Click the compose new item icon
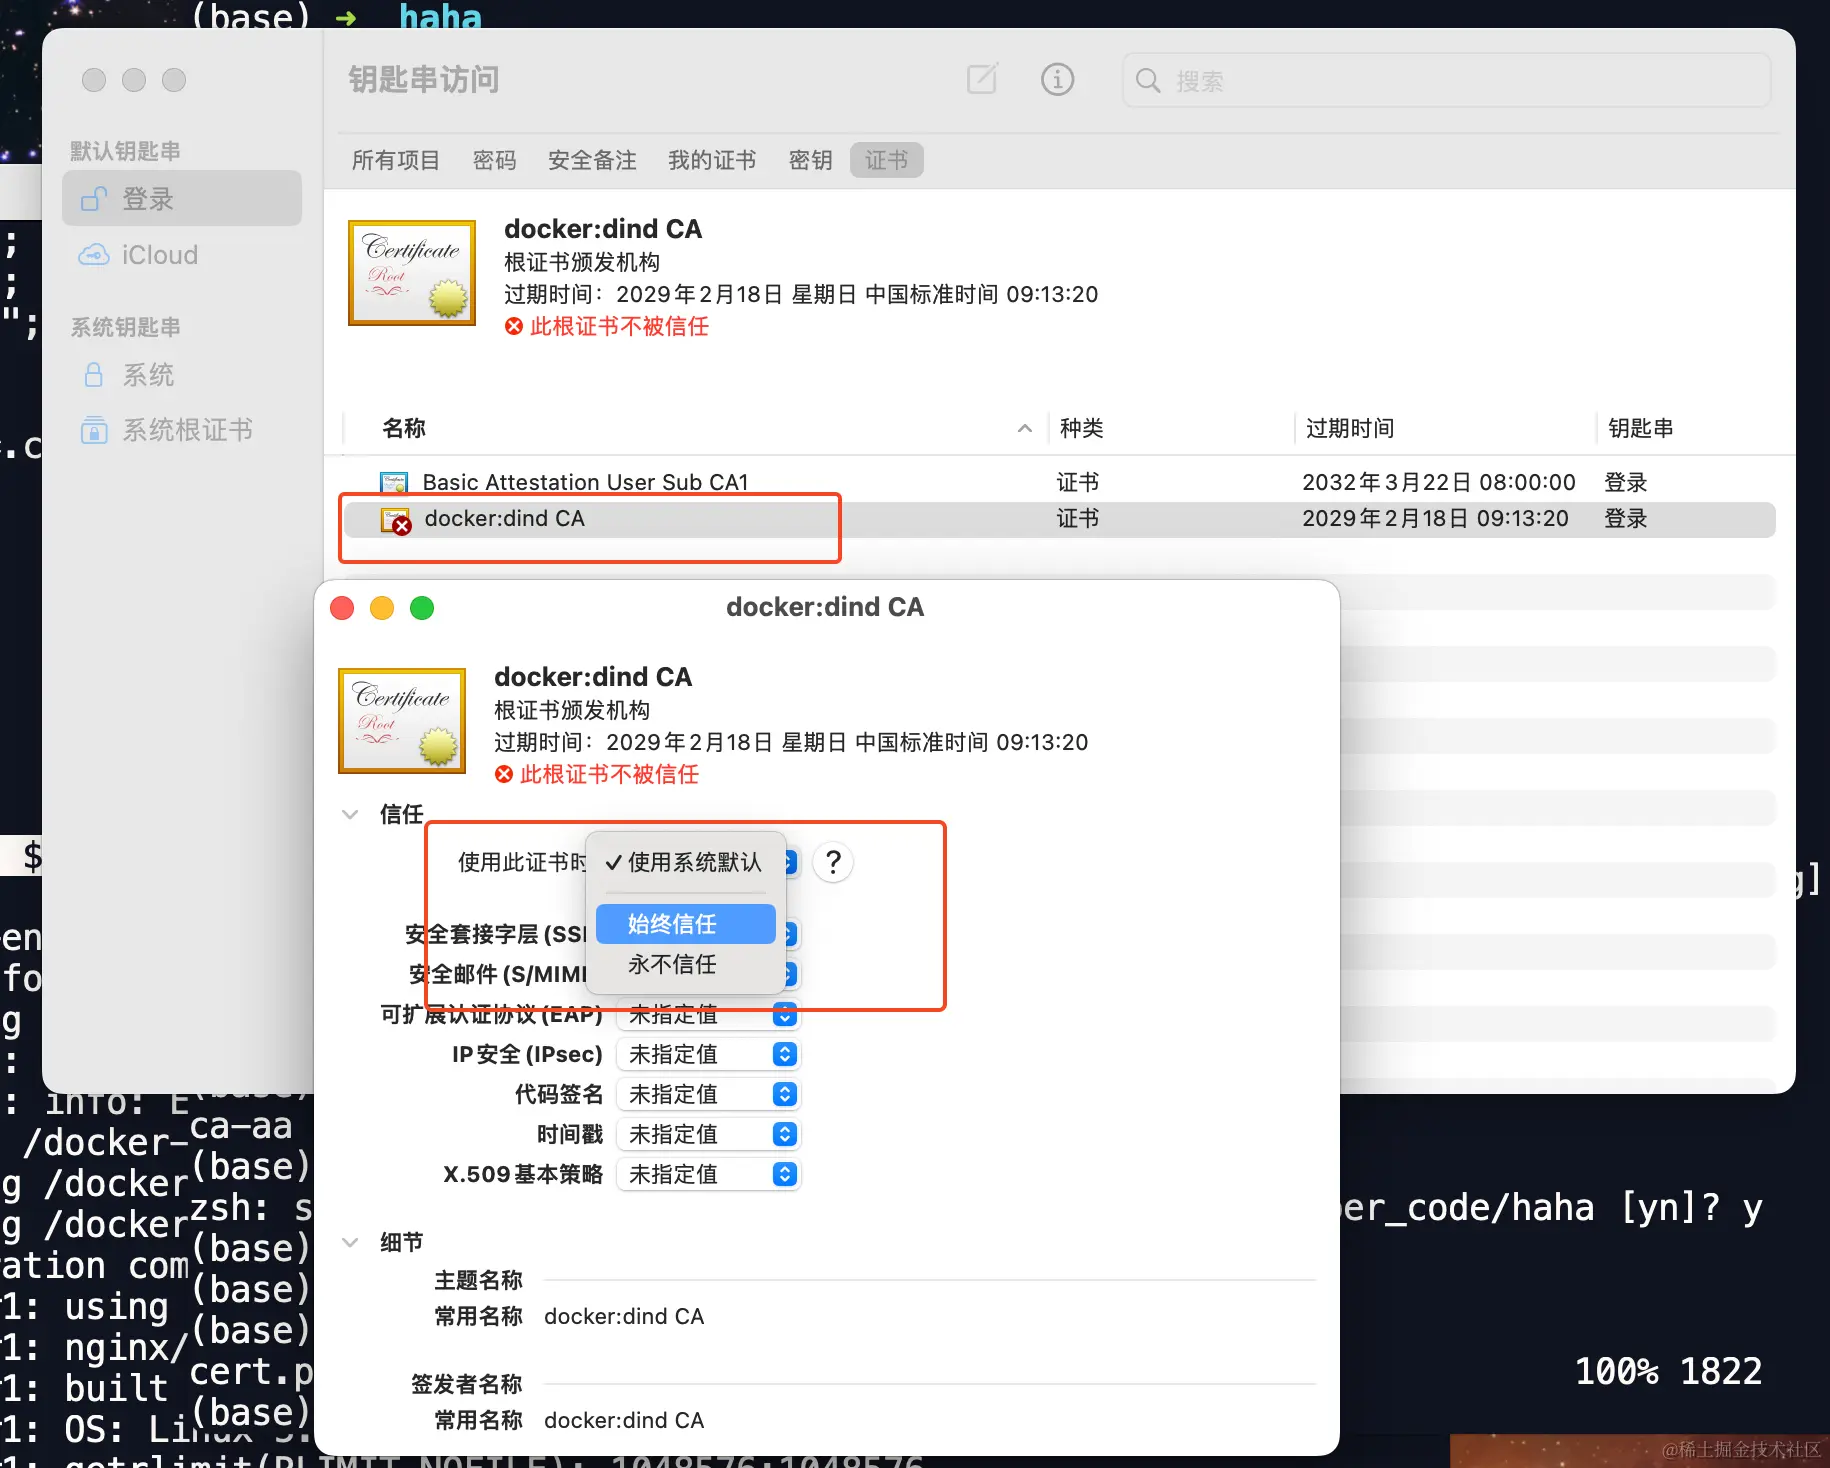1830x1468 pixels. point(982,79)
